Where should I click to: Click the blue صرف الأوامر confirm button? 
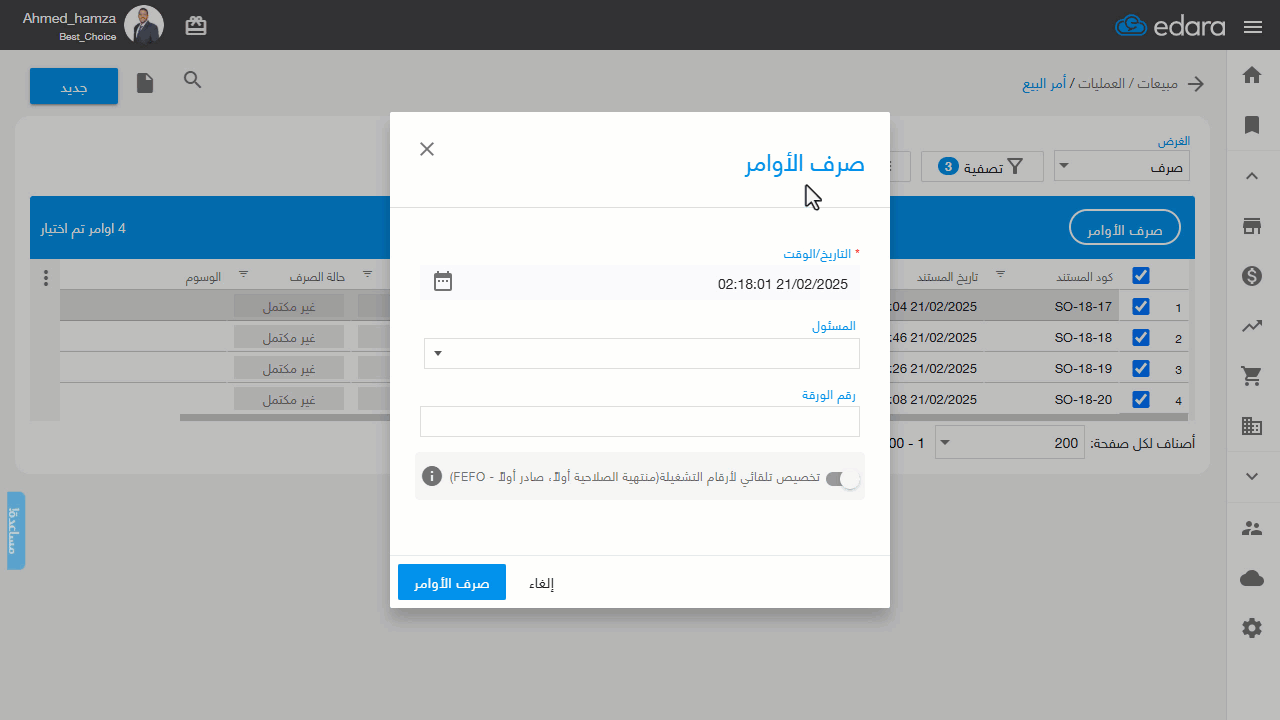click(452, 583)
